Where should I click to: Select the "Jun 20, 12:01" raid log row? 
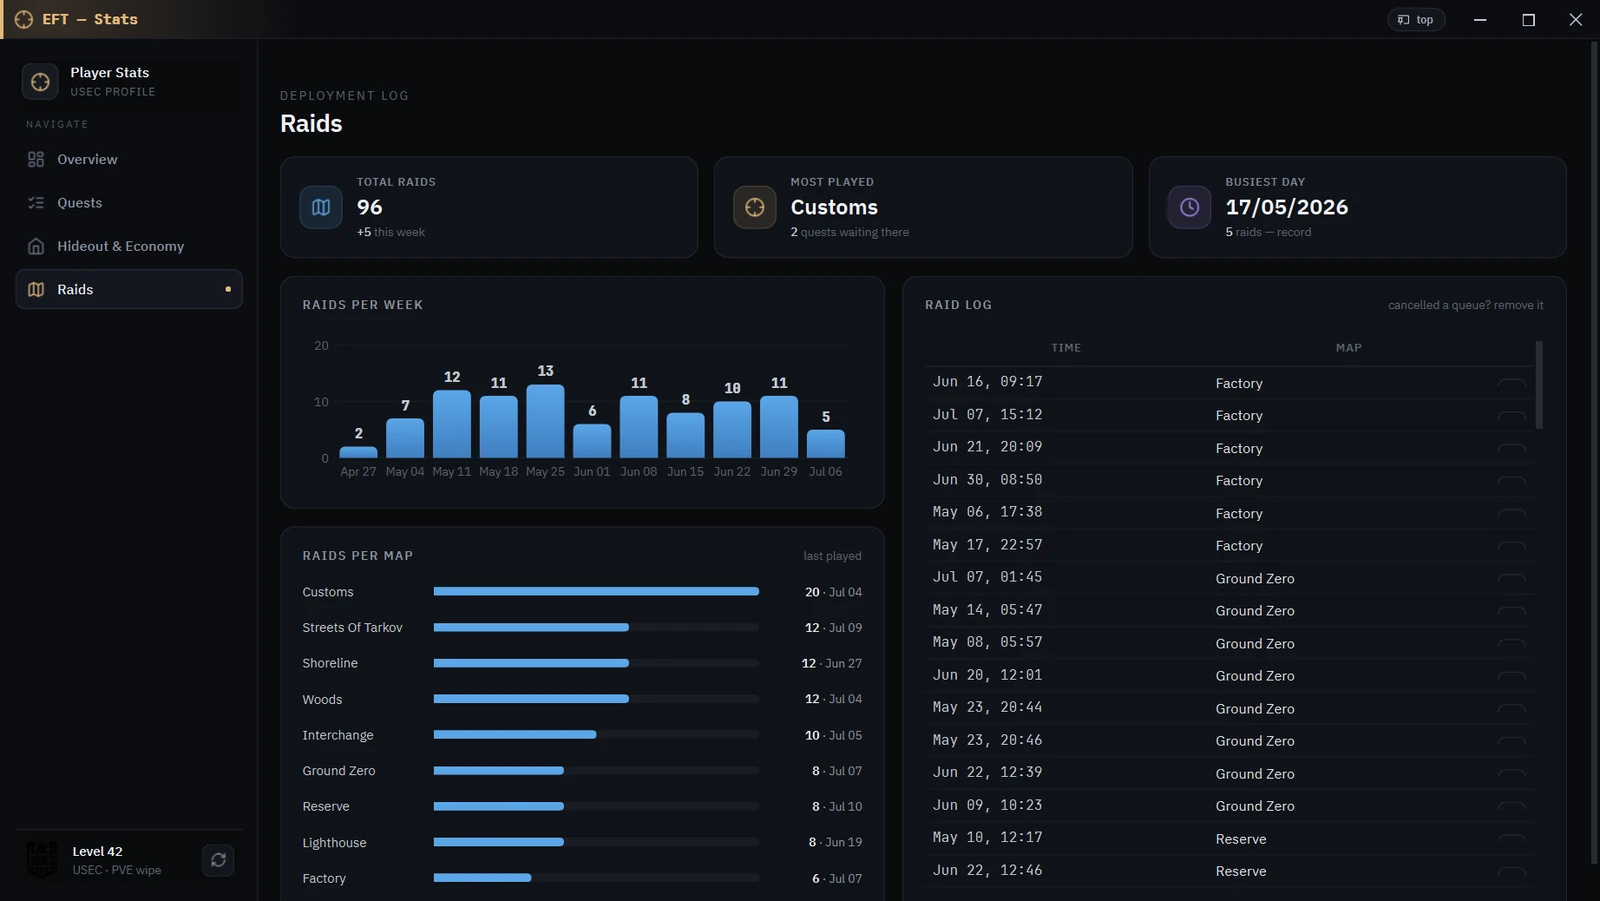1230,675
